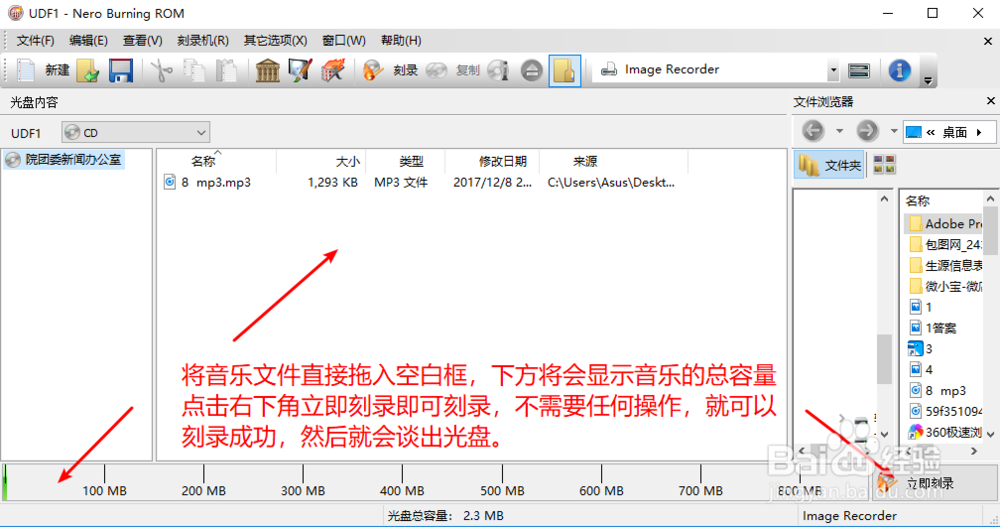Click the disc info icon

[498, 70]
